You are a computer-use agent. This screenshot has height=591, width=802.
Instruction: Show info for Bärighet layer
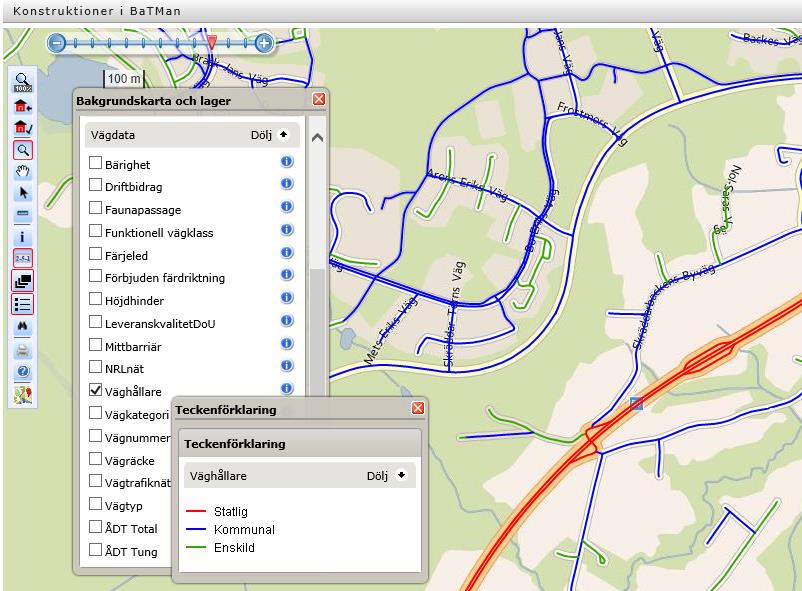[287, 162]
